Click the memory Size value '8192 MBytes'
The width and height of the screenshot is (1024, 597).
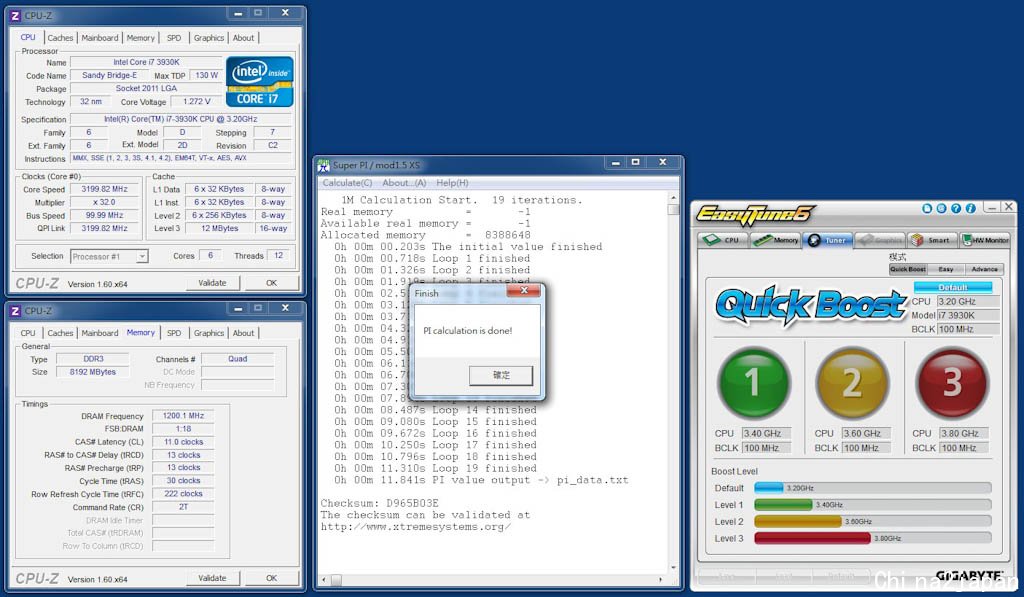[93, 372]
